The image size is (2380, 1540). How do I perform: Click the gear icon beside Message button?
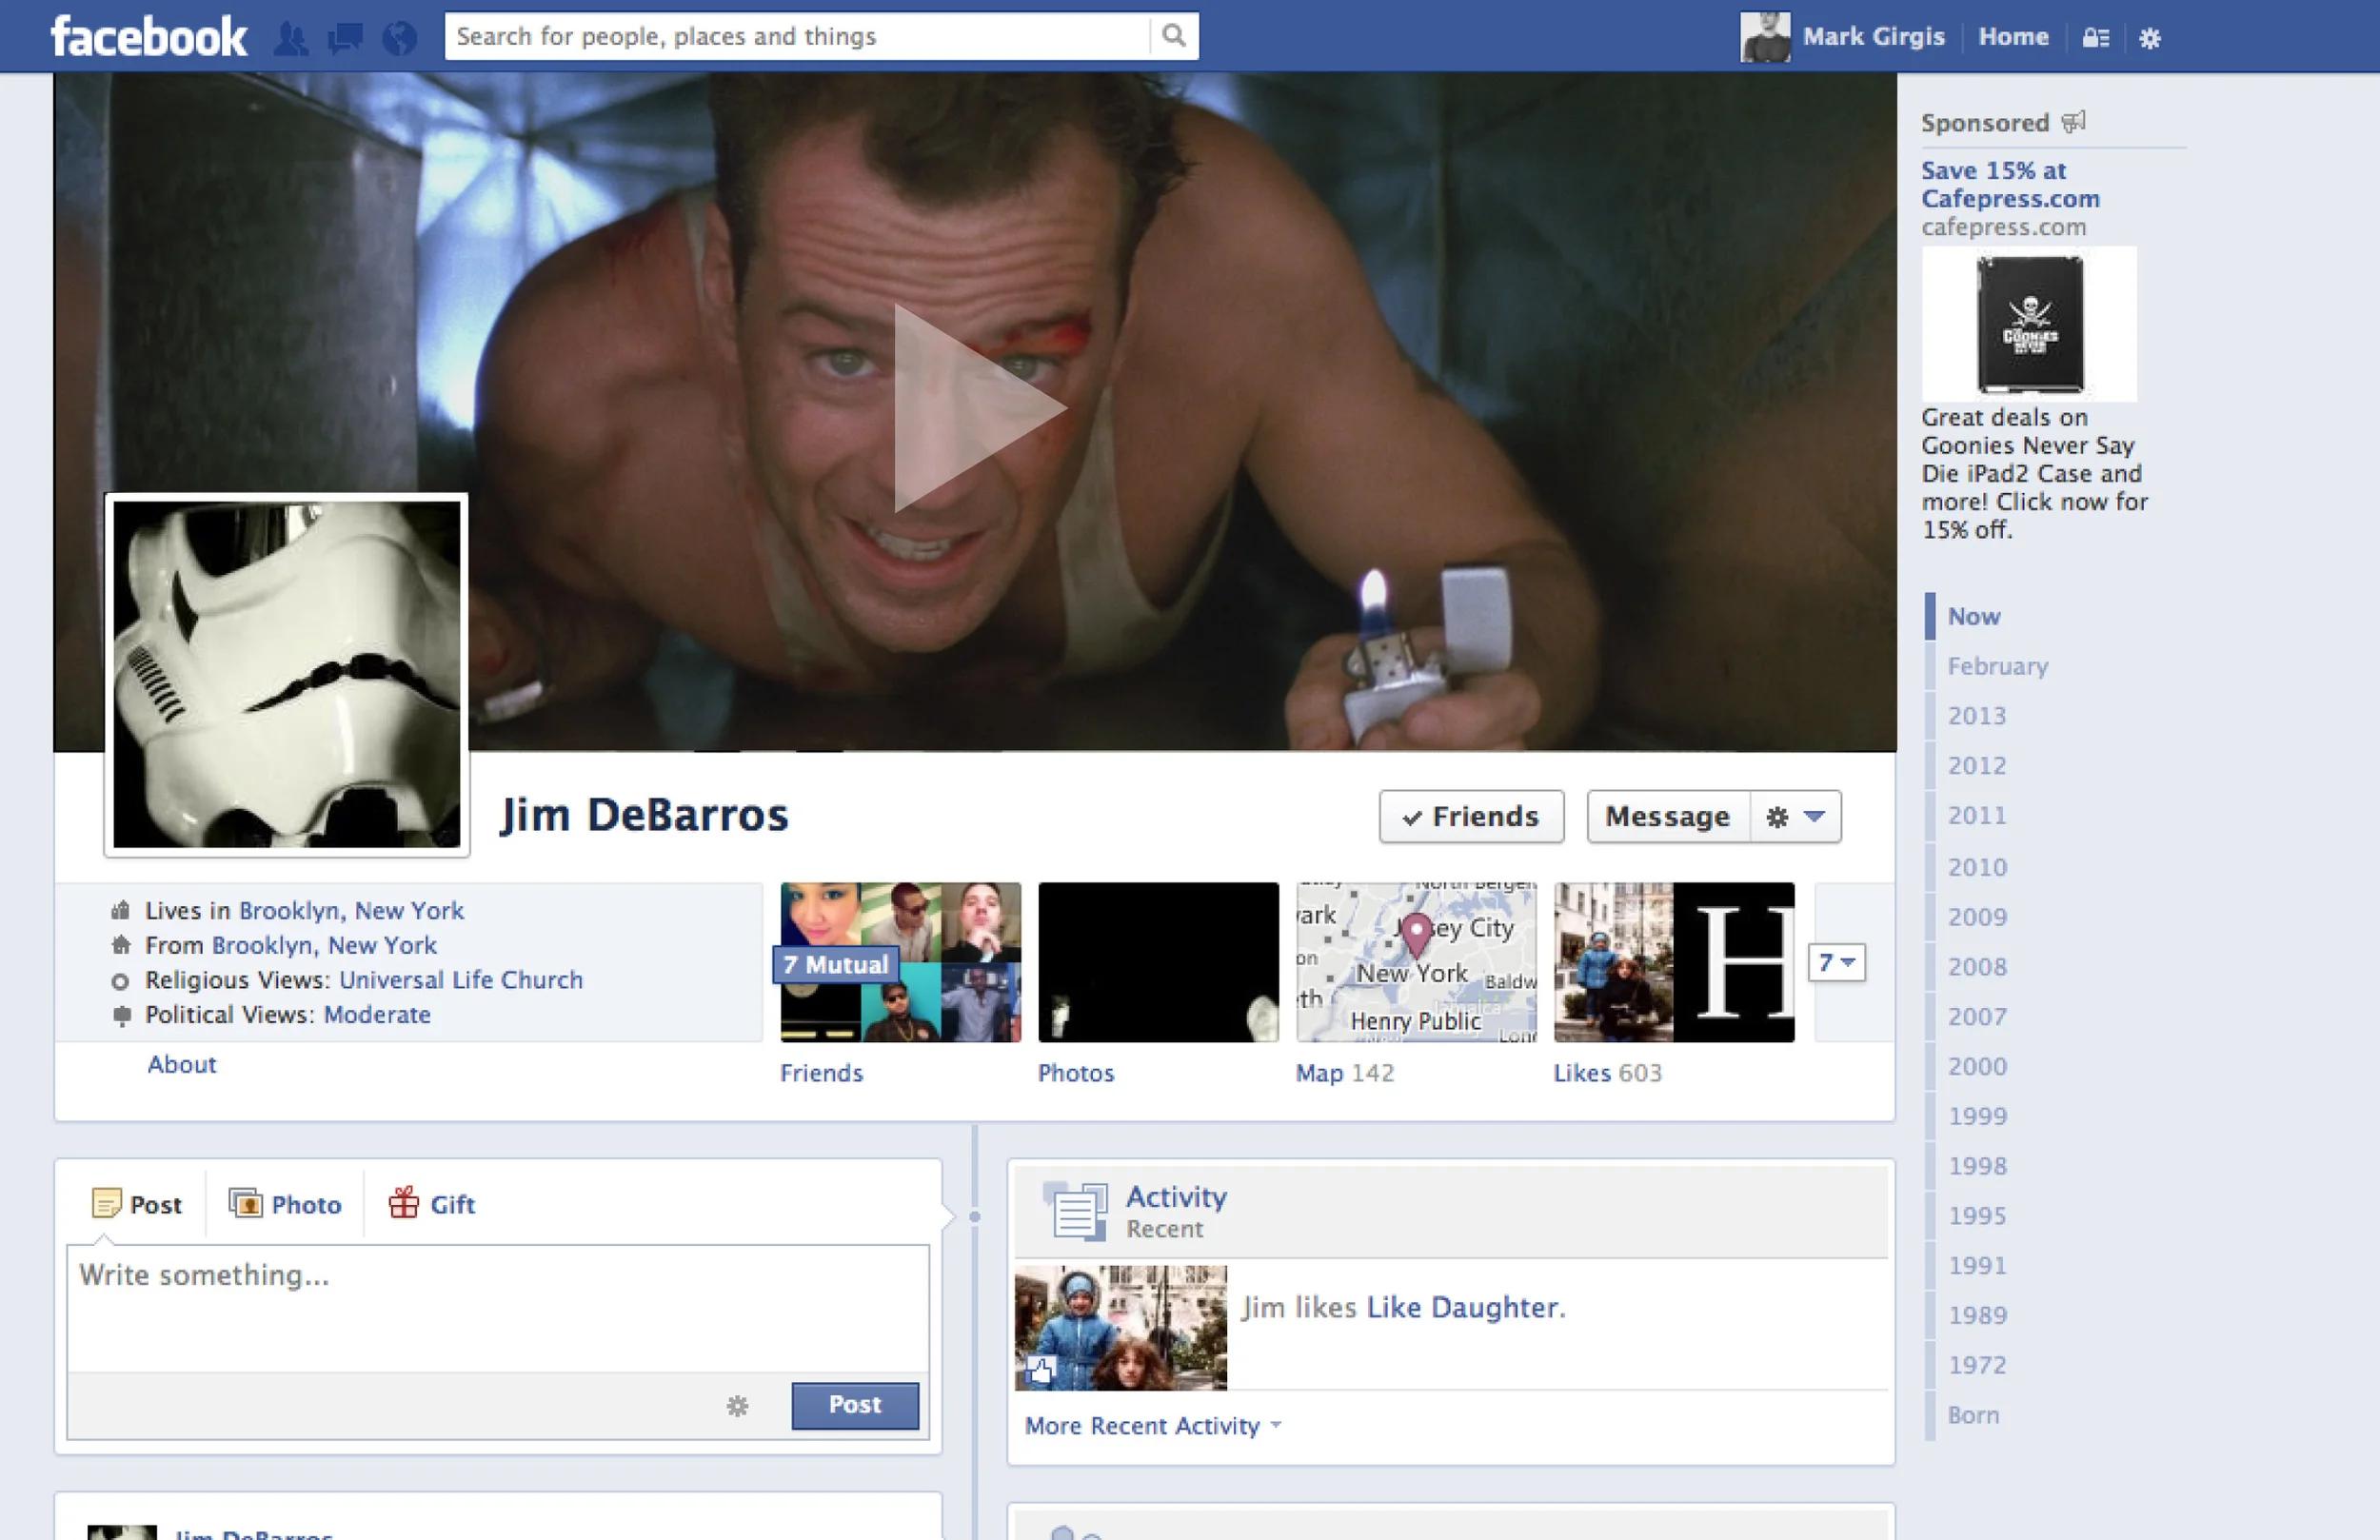pyautogui.click(x=1777, y=817)
